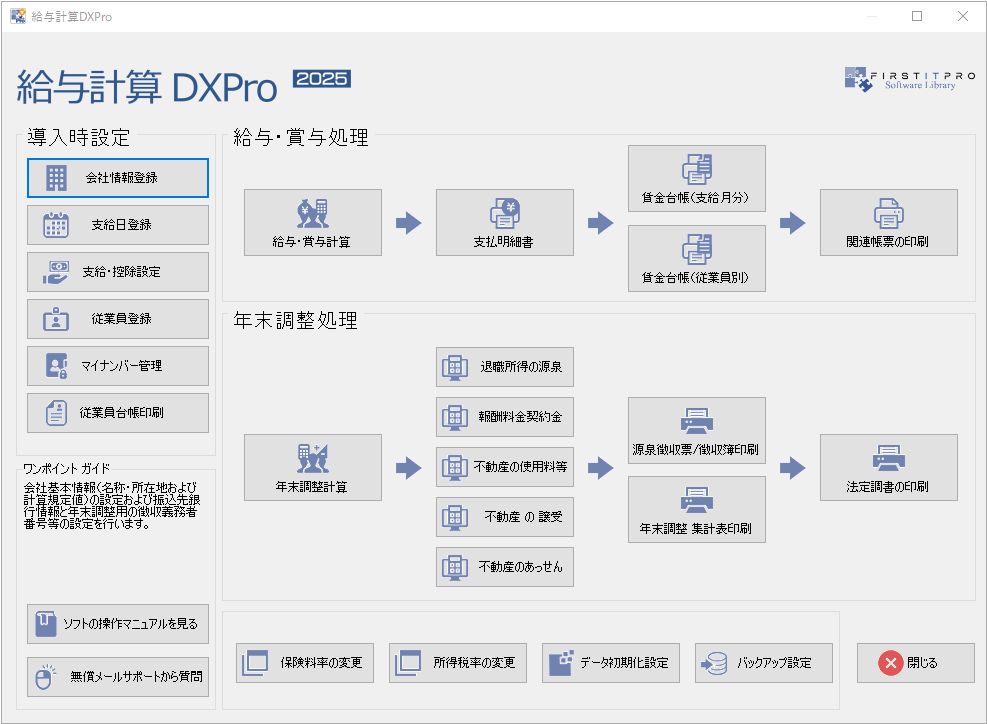This screenshot has width=987, height=724.
Task: Open 法定調書の印刷
Action: click(889, 467)
